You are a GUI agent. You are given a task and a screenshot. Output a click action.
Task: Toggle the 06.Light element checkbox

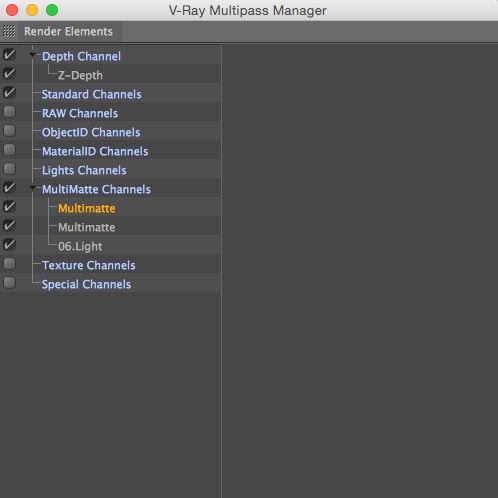click(9, 245)
